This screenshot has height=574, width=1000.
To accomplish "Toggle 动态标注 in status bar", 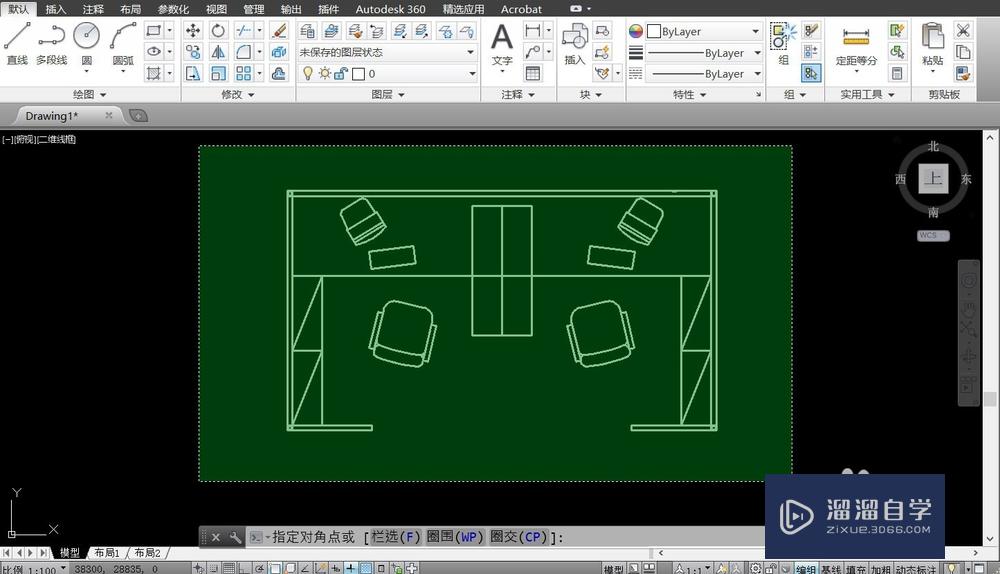I will [916, 569].
